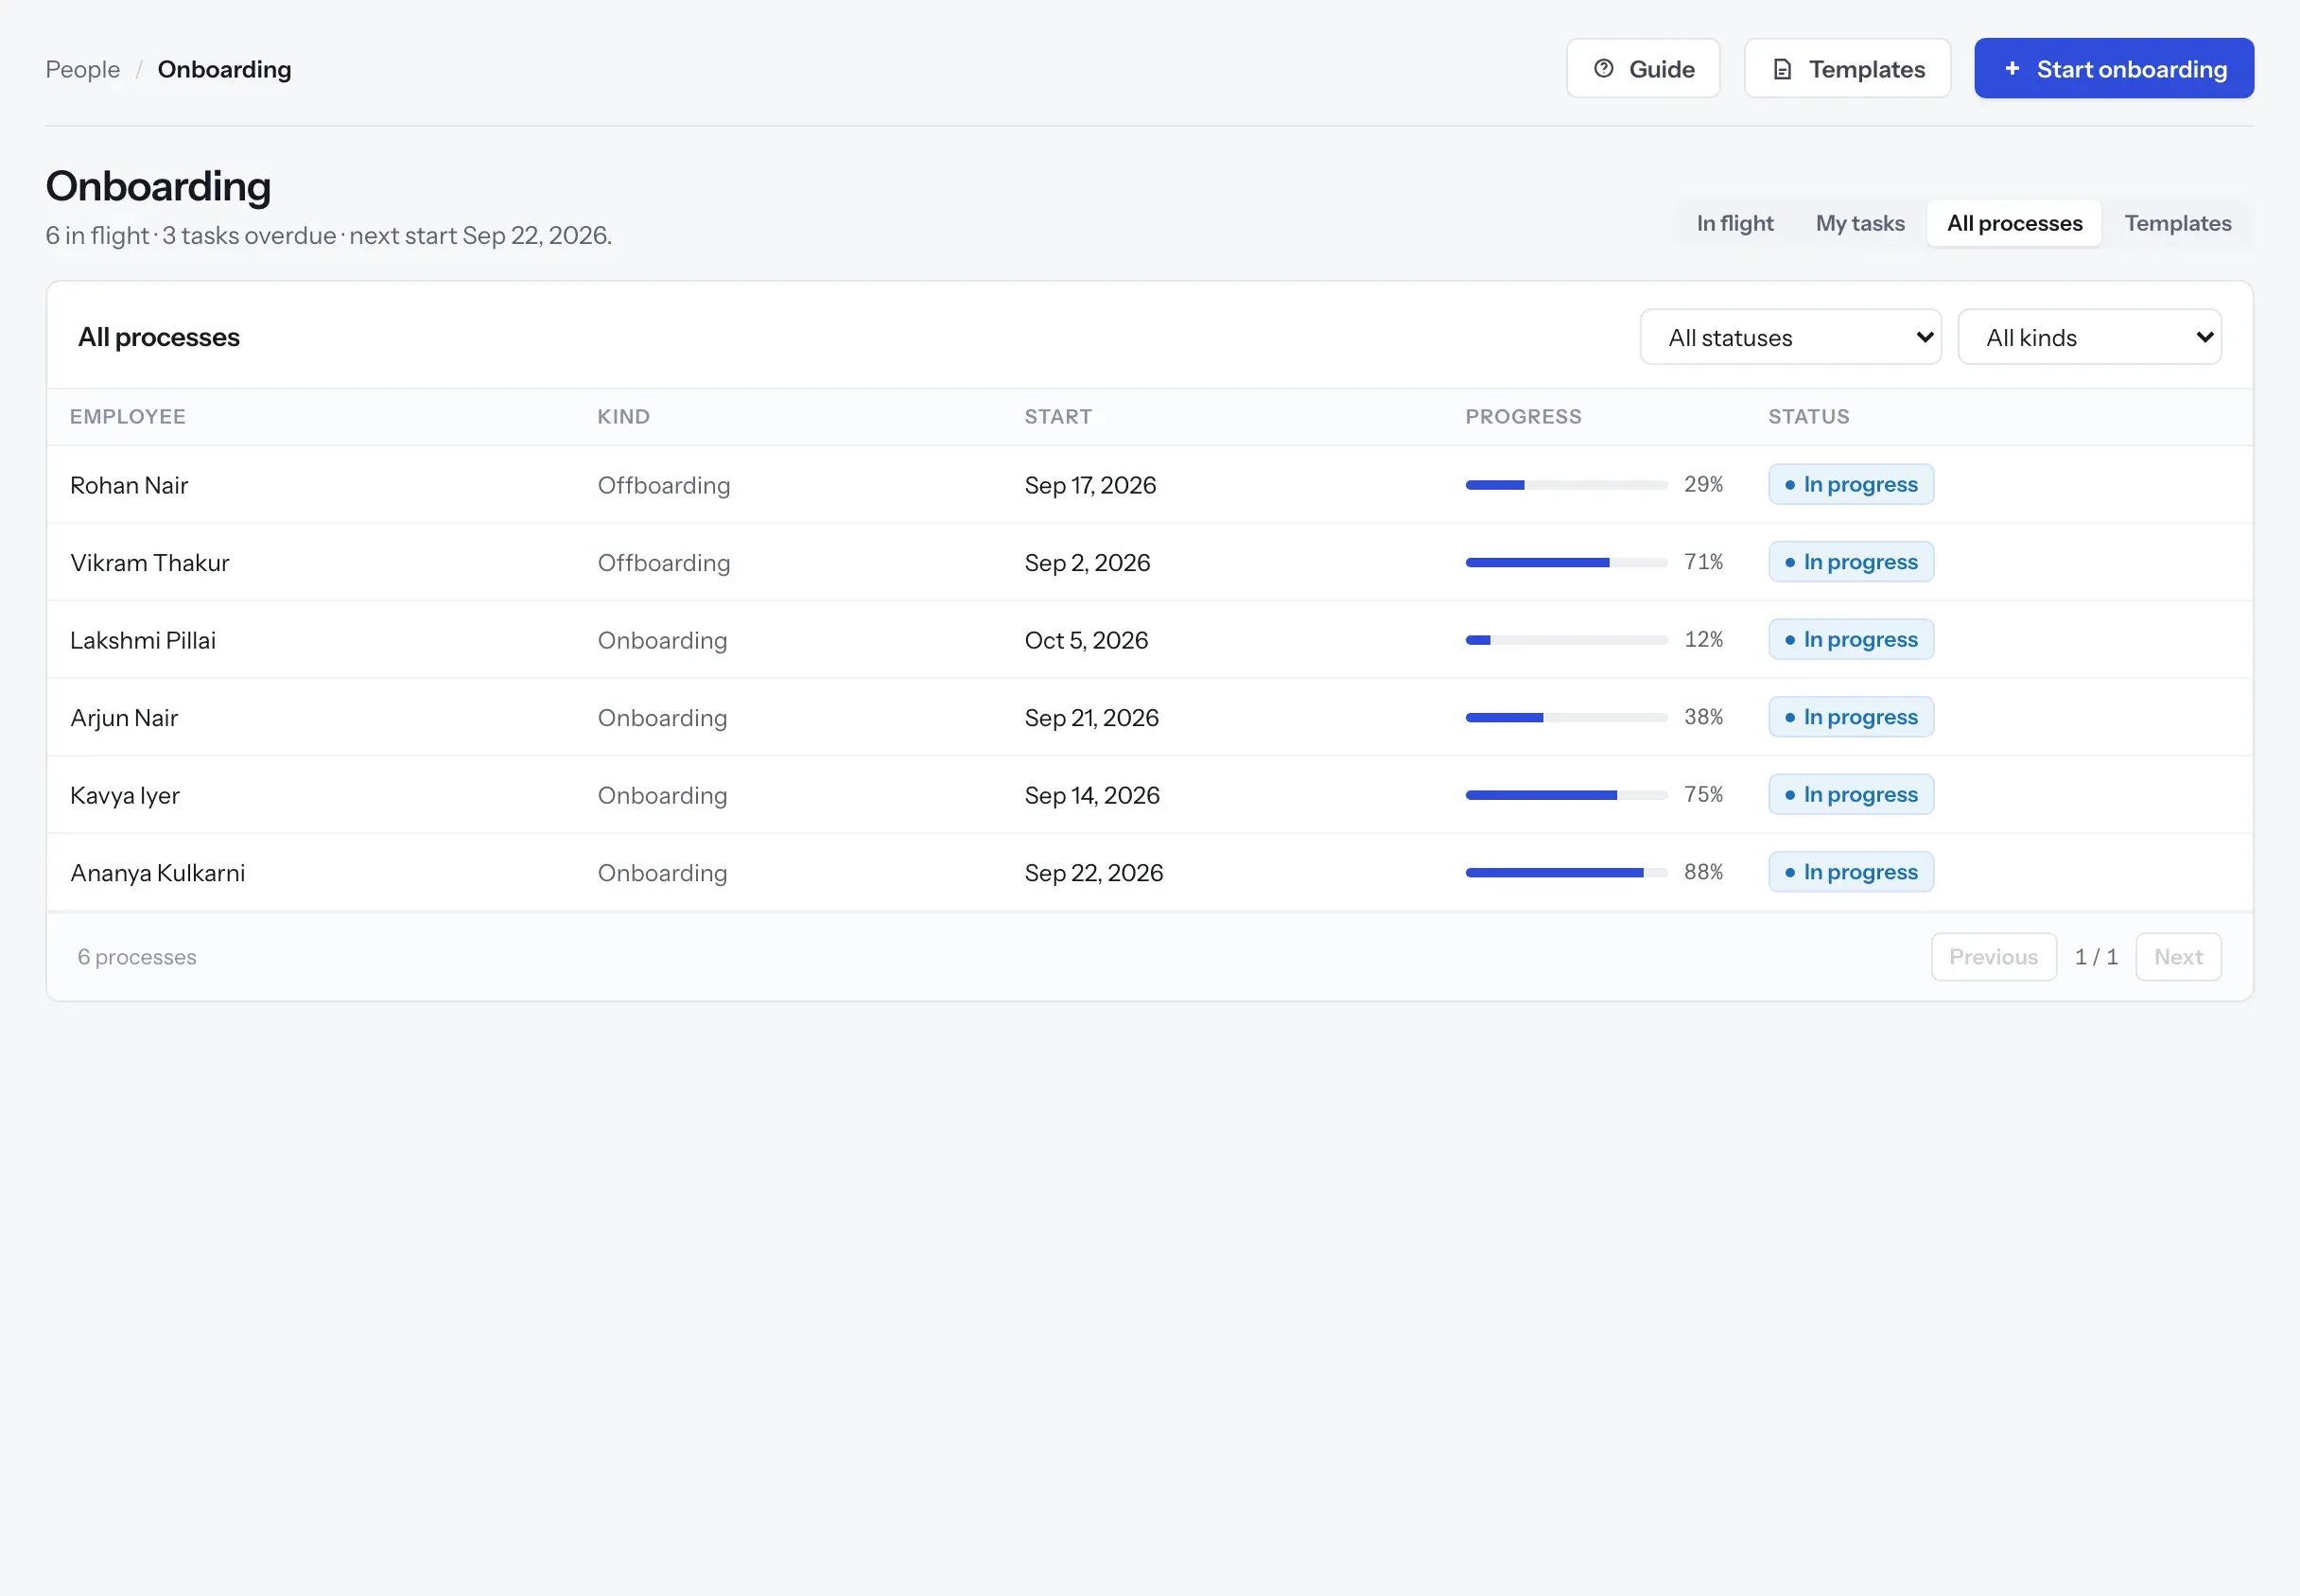Switch to the In flight tab
Image resolution: width=2300 pixels, height=1596 pixels.
tap(1734, 223)
